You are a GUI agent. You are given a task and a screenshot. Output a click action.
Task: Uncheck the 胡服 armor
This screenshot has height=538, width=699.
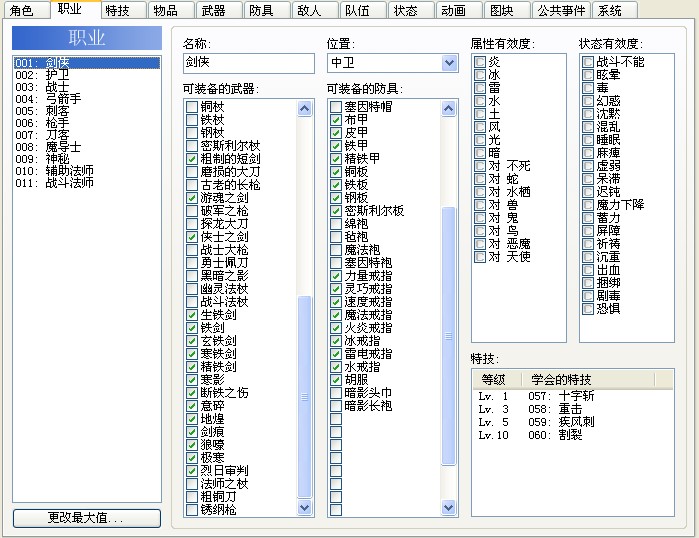[x=336, y=380]
